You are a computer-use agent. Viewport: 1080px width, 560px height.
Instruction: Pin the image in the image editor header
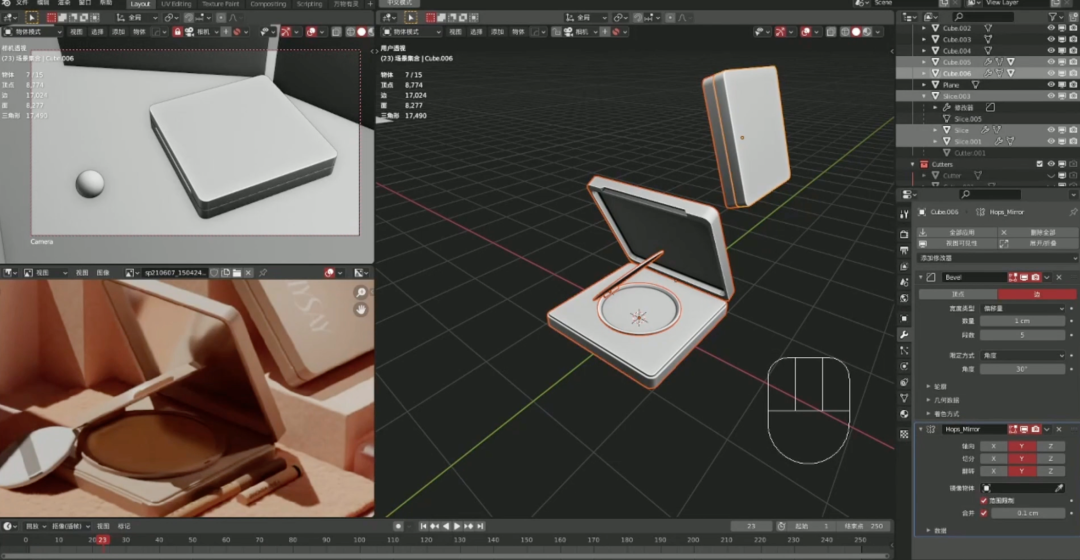(x=263, y=273)
